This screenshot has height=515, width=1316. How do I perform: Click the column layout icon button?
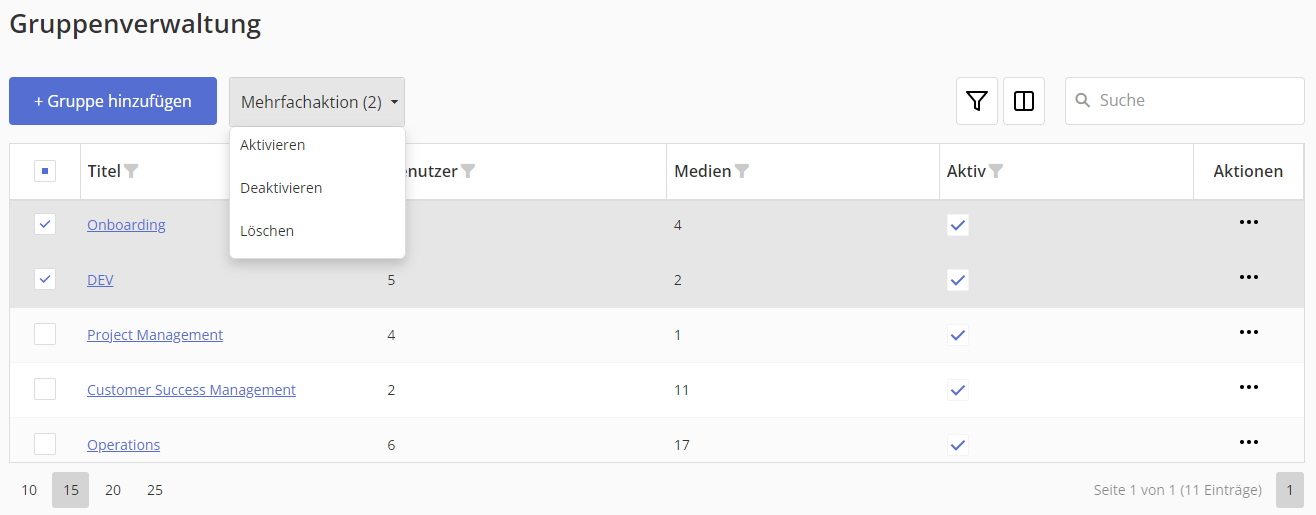tap(1023, 101)
